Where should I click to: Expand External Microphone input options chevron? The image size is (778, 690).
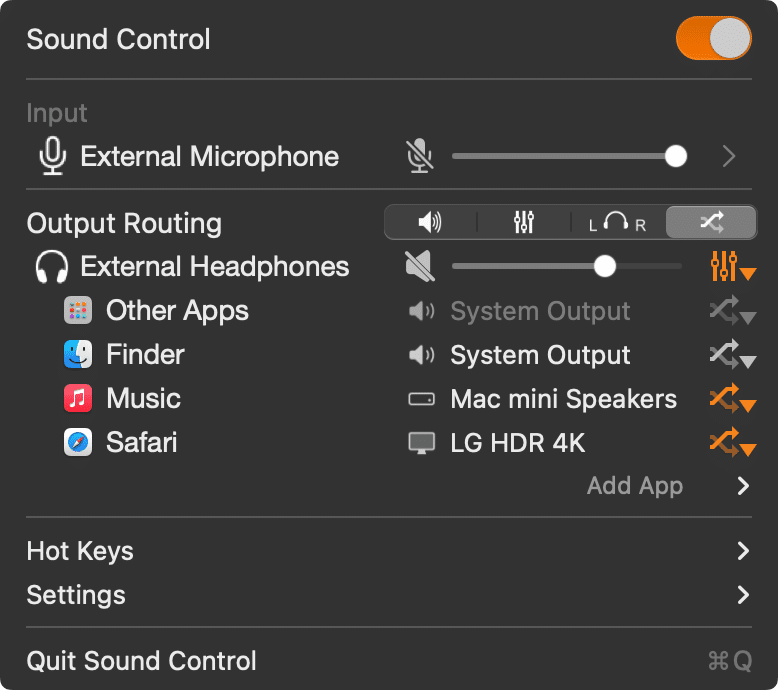pyautogui.click(x=729, y=157)
